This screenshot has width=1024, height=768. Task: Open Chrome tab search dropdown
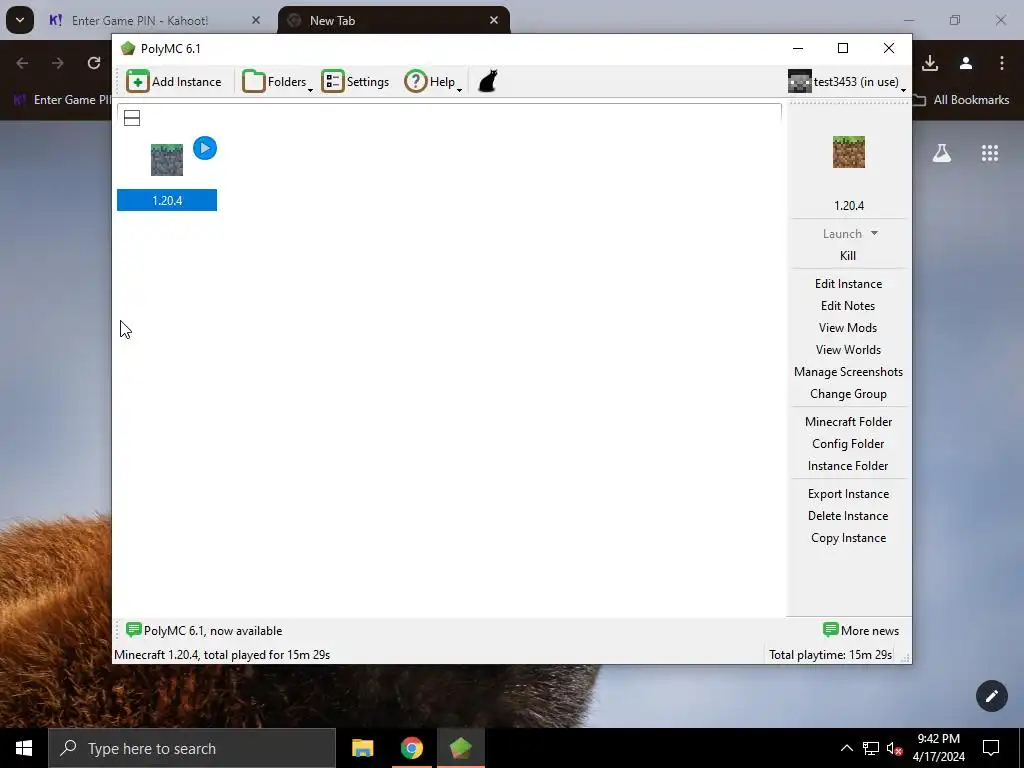tap(20, 20)
